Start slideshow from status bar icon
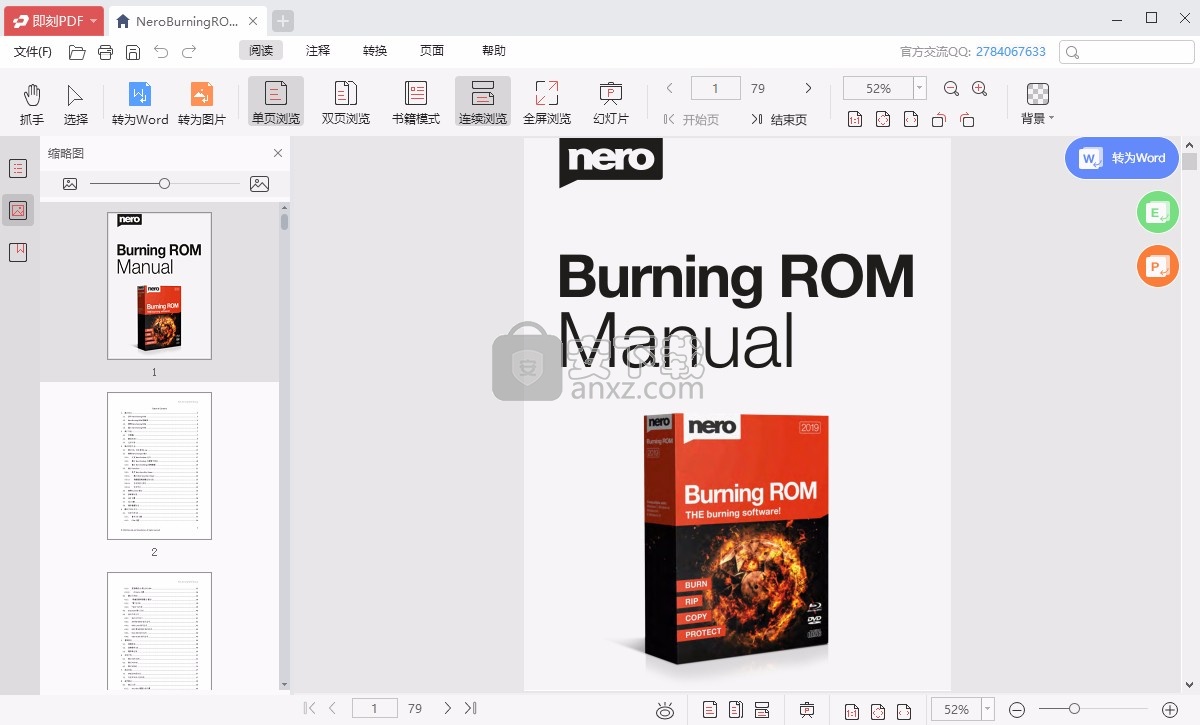Viewport: 1200px width, 725px height. click(x=807, y=710)
